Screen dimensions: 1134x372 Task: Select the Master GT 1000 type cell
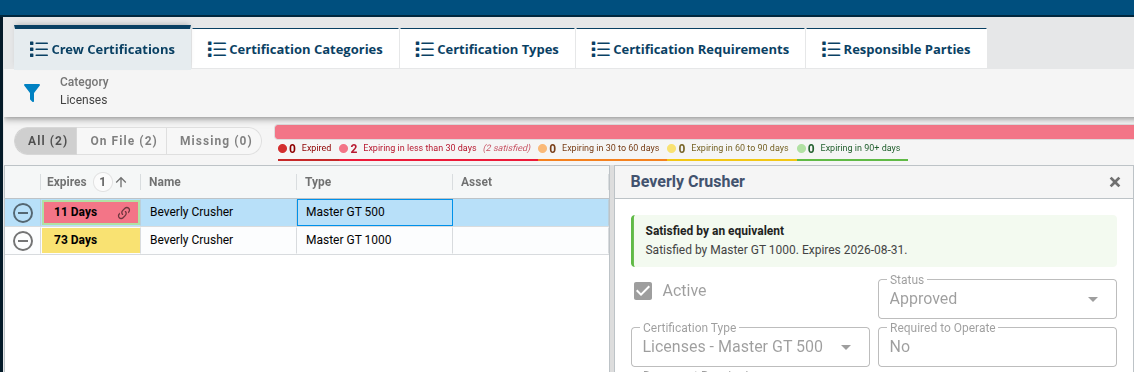(x=375, y=240)
